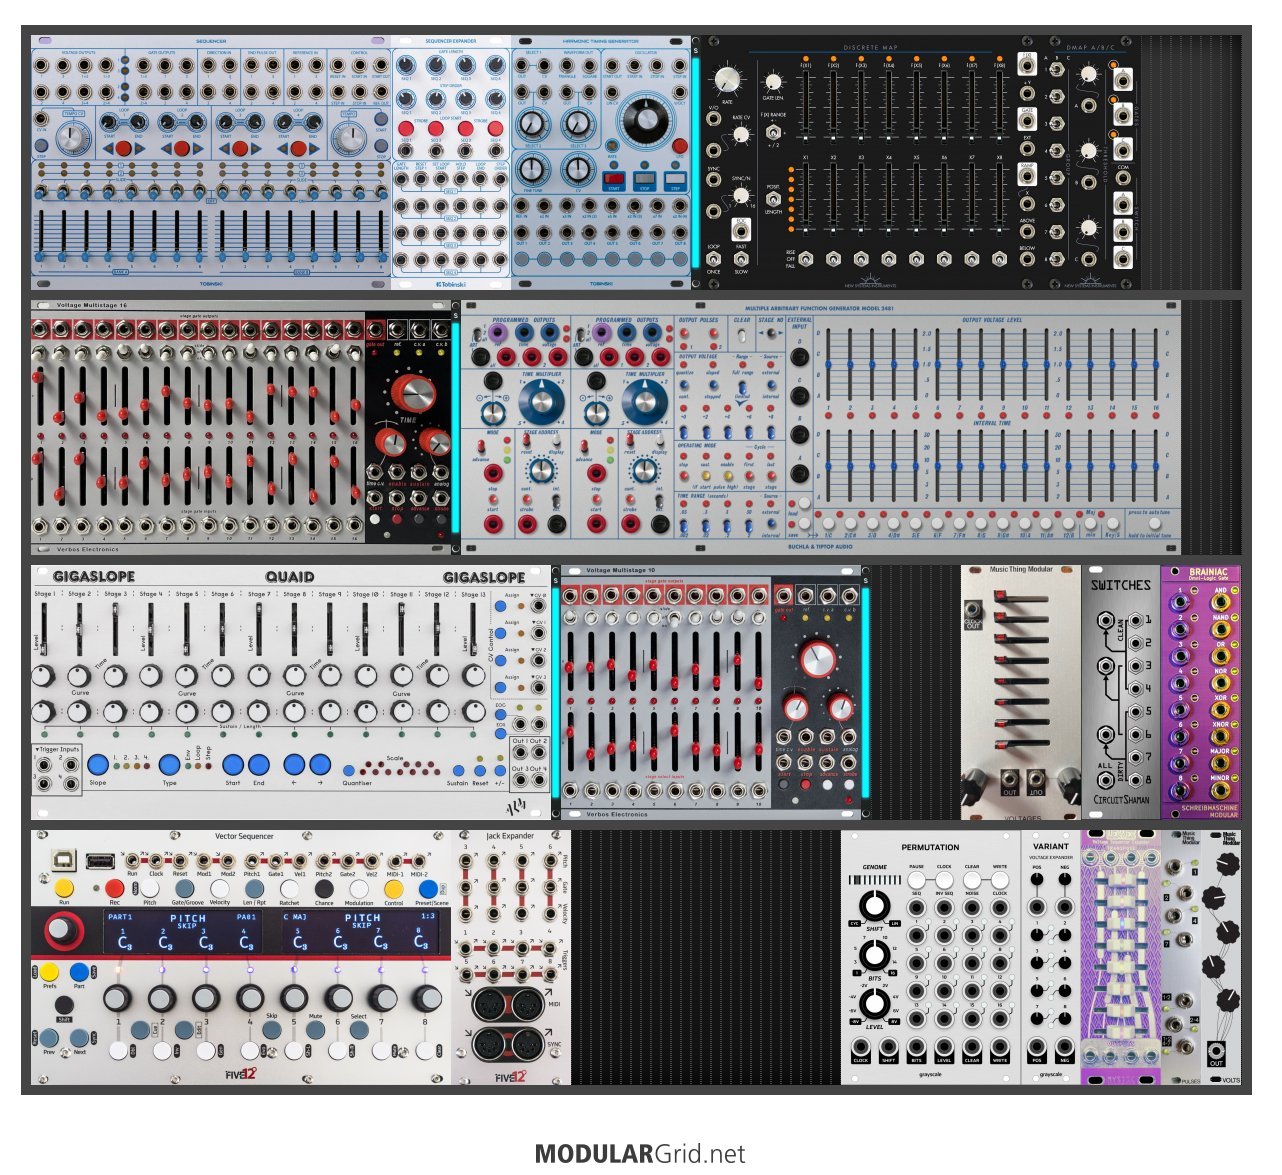Toggle the +/- polarity button on Quaid
The image size is (1282, 1175).
pyautogui.click(x=500, y=771)
